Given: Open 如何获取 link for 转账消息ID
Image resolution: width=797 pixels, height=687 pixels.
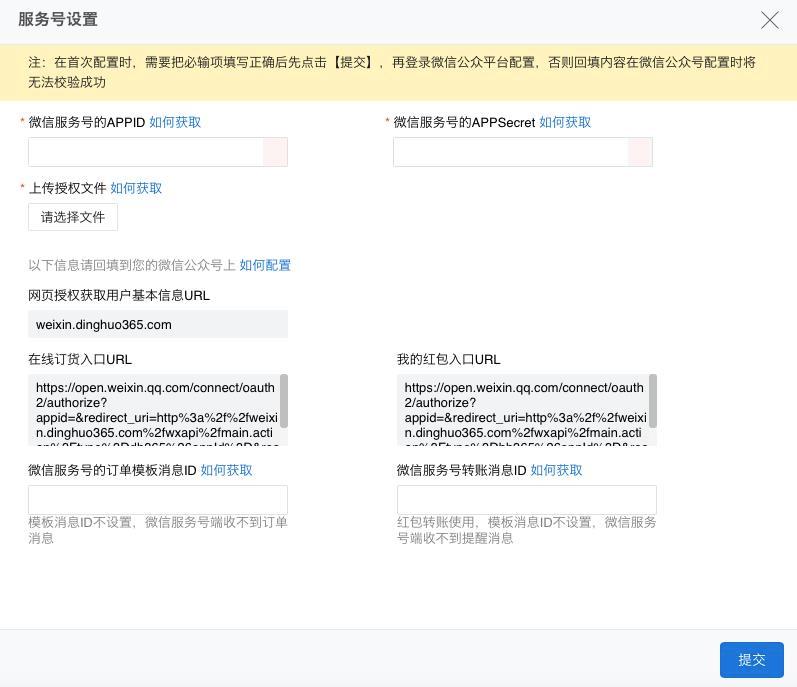Looking at the screenshot, I should pyautogui.click(x=556, y=470).
